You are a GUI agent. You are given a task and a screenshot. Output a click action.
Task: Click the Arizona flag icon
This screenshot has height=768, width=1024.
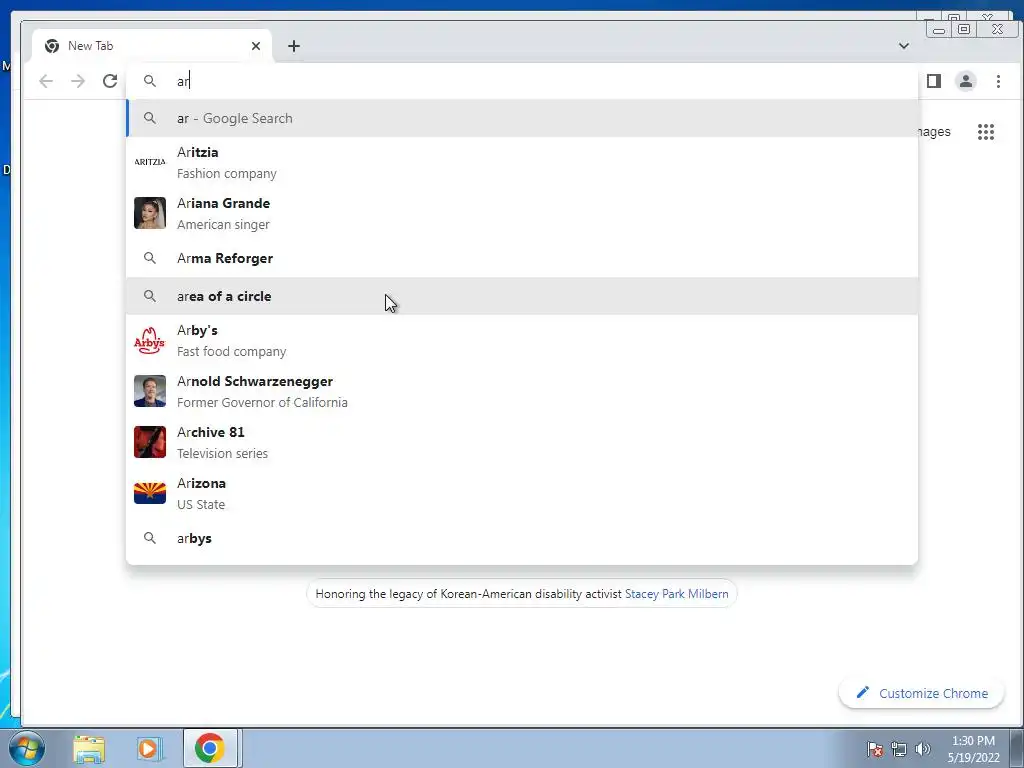coord(150,493)
